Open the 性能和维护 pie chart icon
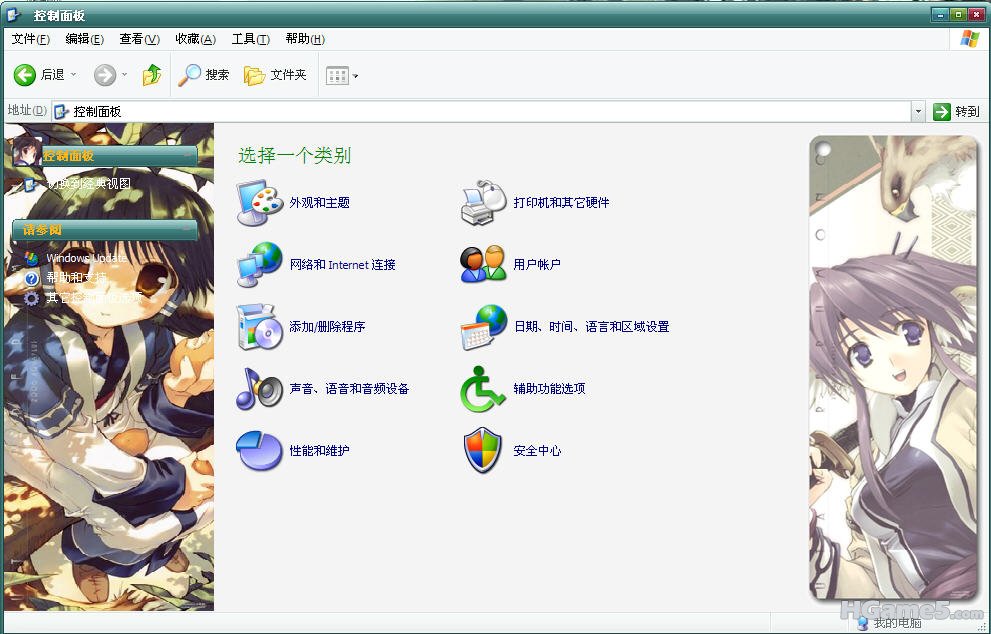The image size is (991, 634). pos(260,451)
